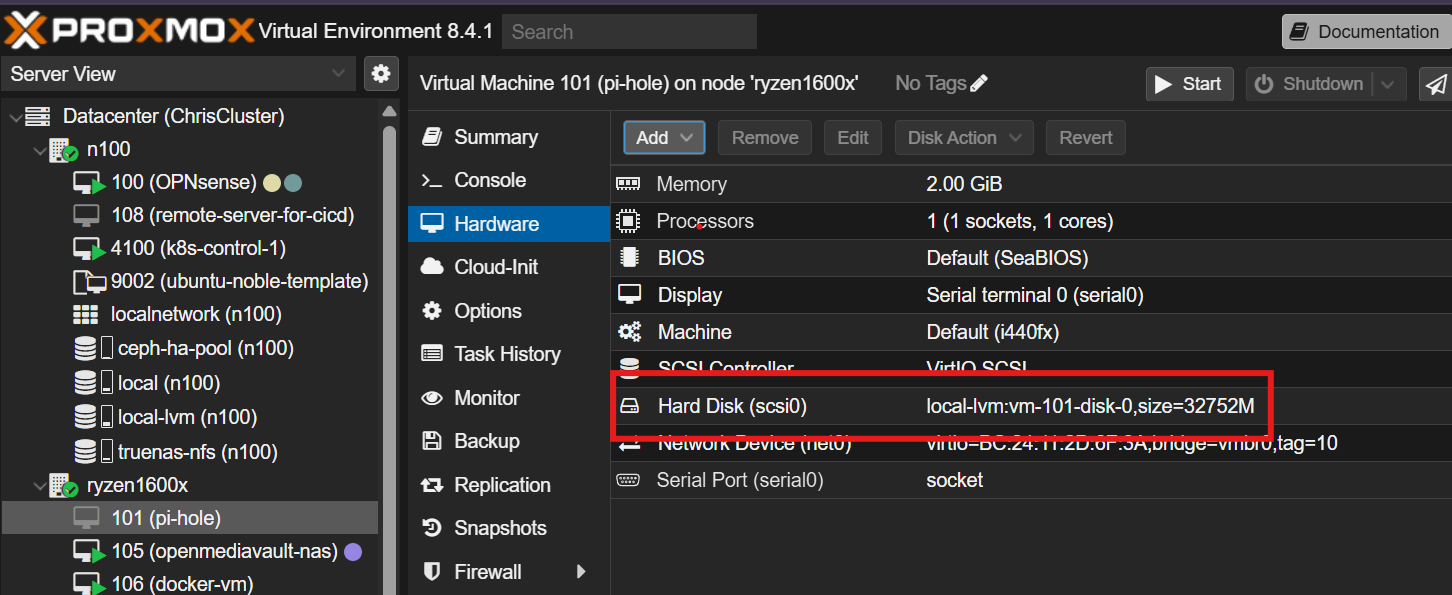Open the Summary tab
Image resolution: width=1452 pixels, height=595 pixels.
(x=509, y=137)
